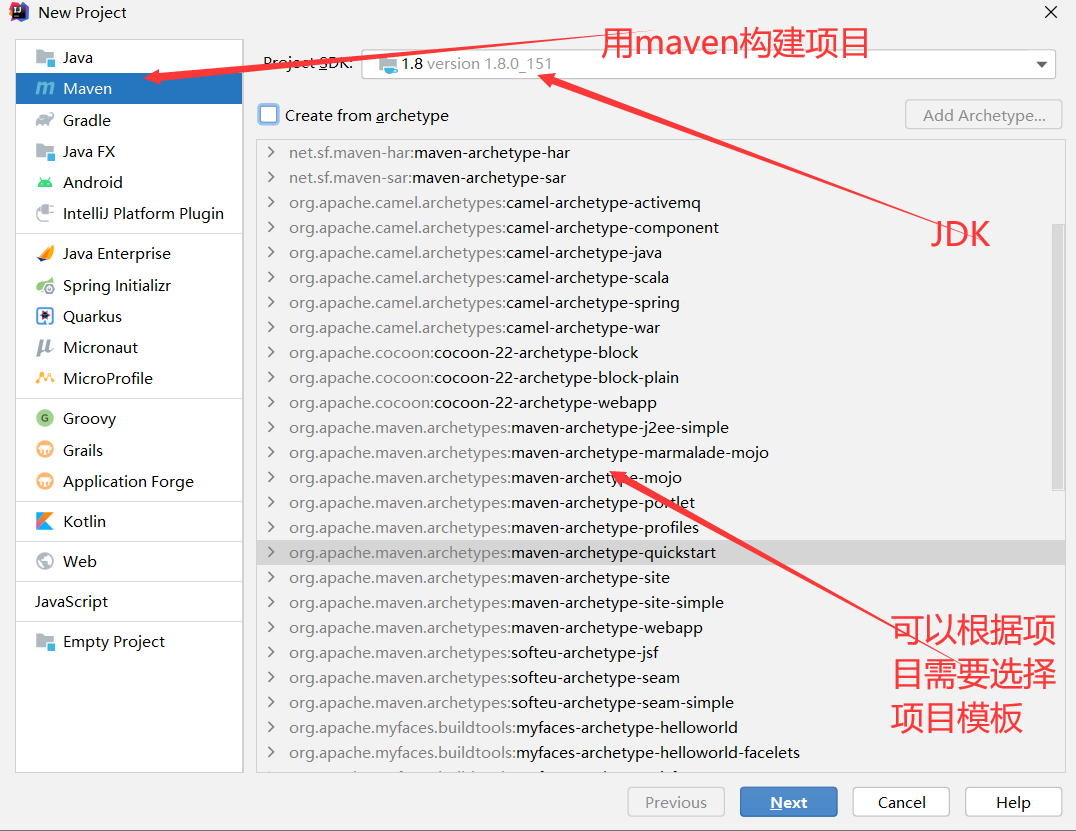Viewport: 1076px width, 831px height.
Task: Select Java Enterprise project type
Action: coord(129,253)
